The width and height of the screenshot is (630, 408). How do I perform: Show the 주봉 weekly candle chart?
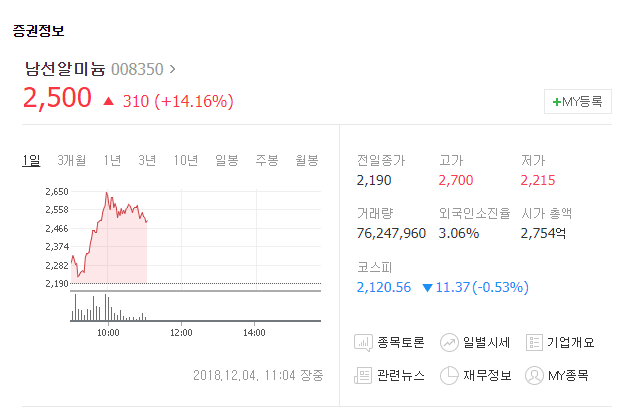click(x=267, y=160)
